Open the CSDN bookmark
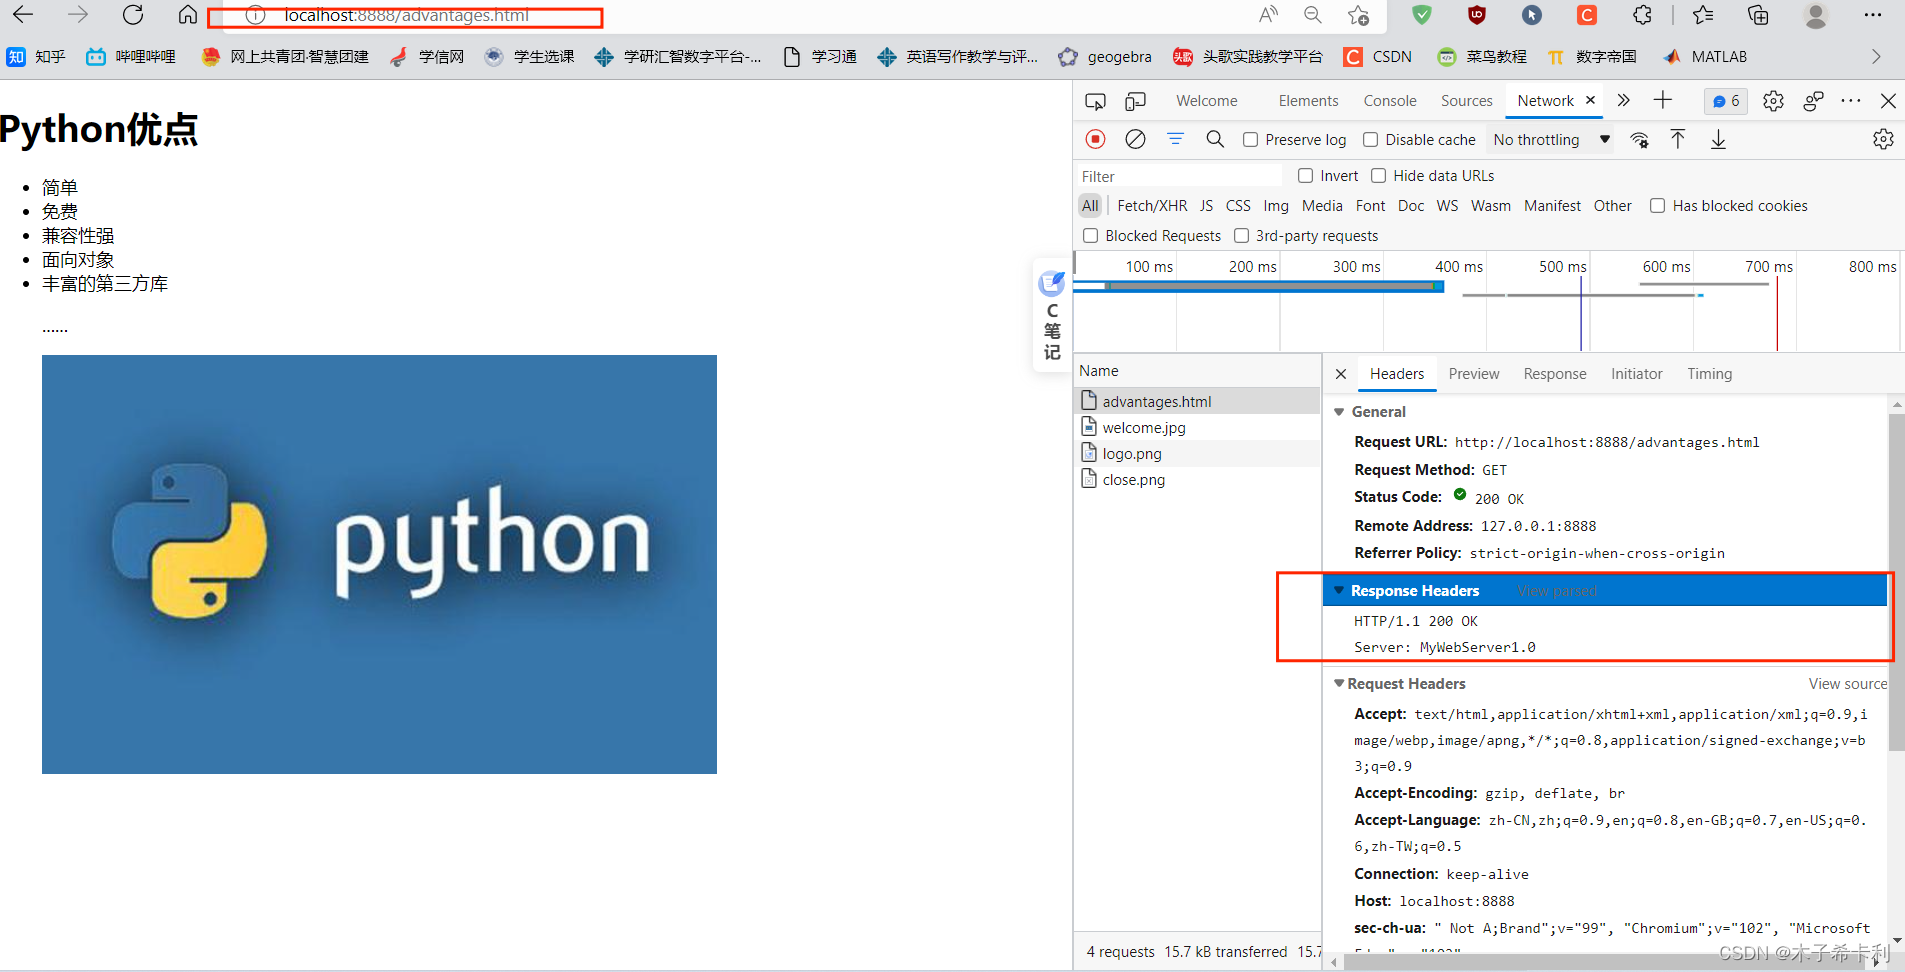 click(1378, 57)
